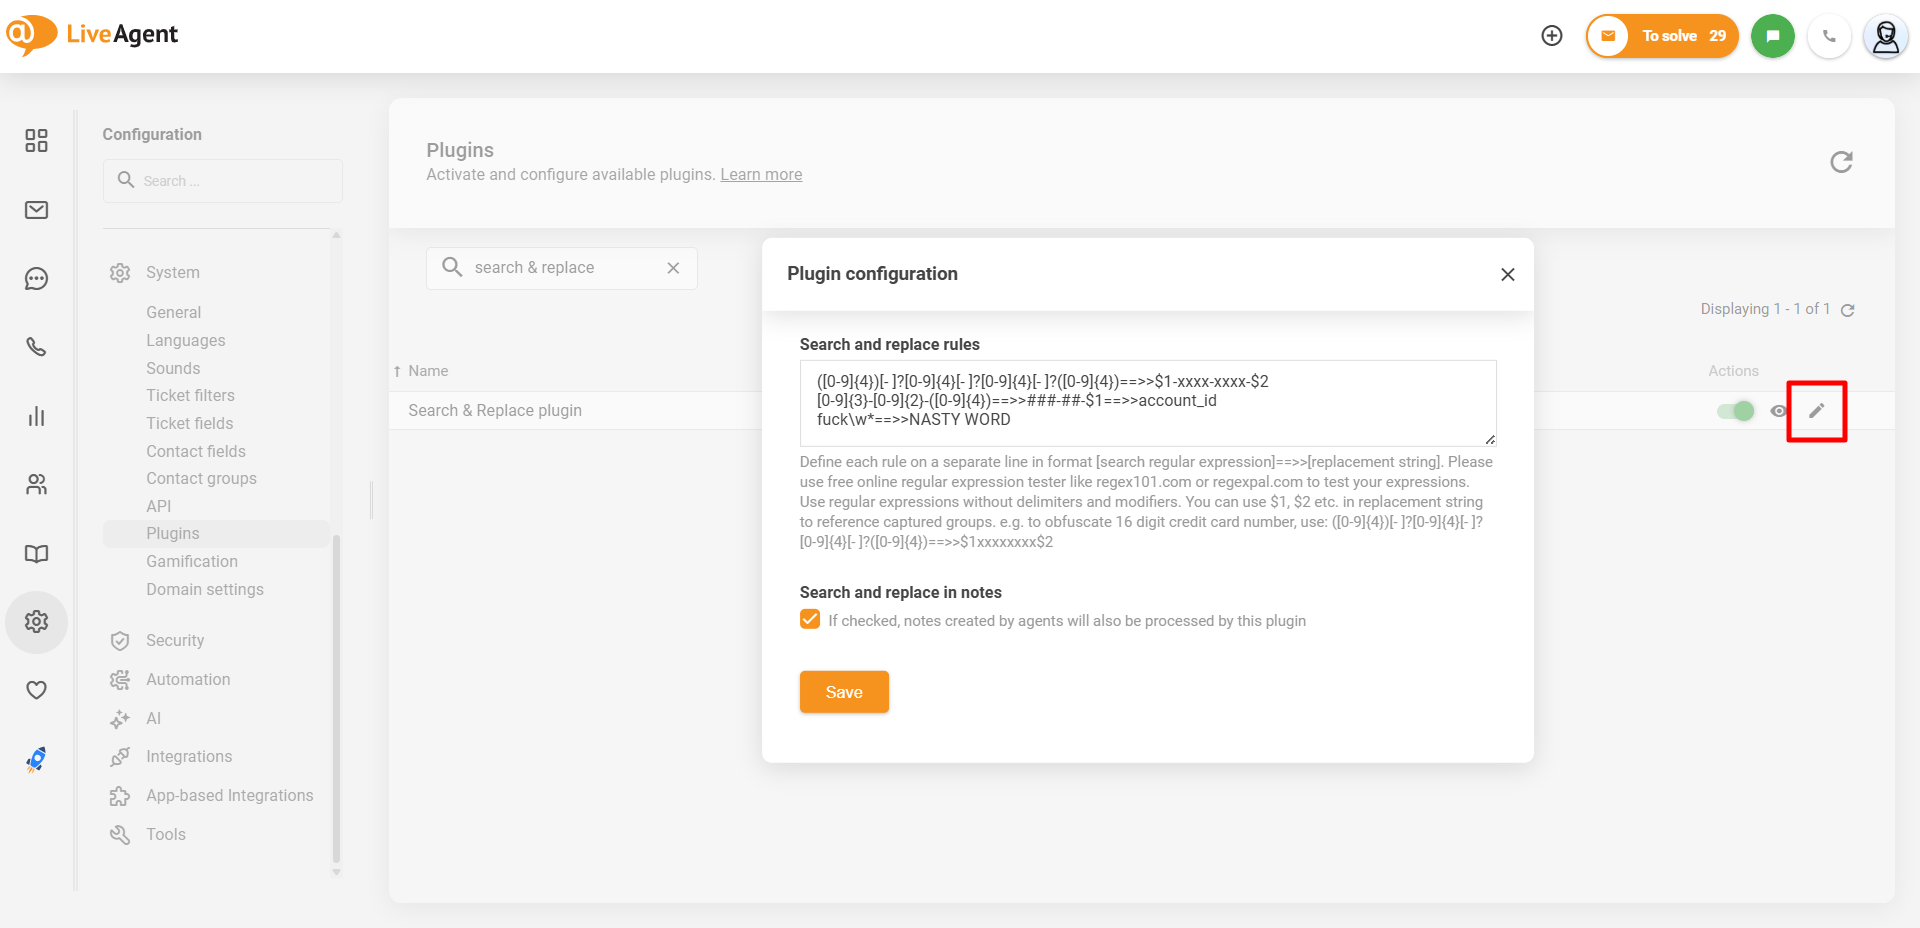Click the plus create new icon
The width and height of the screenshot is (1920, 928).
click(x=1552, y=36)
